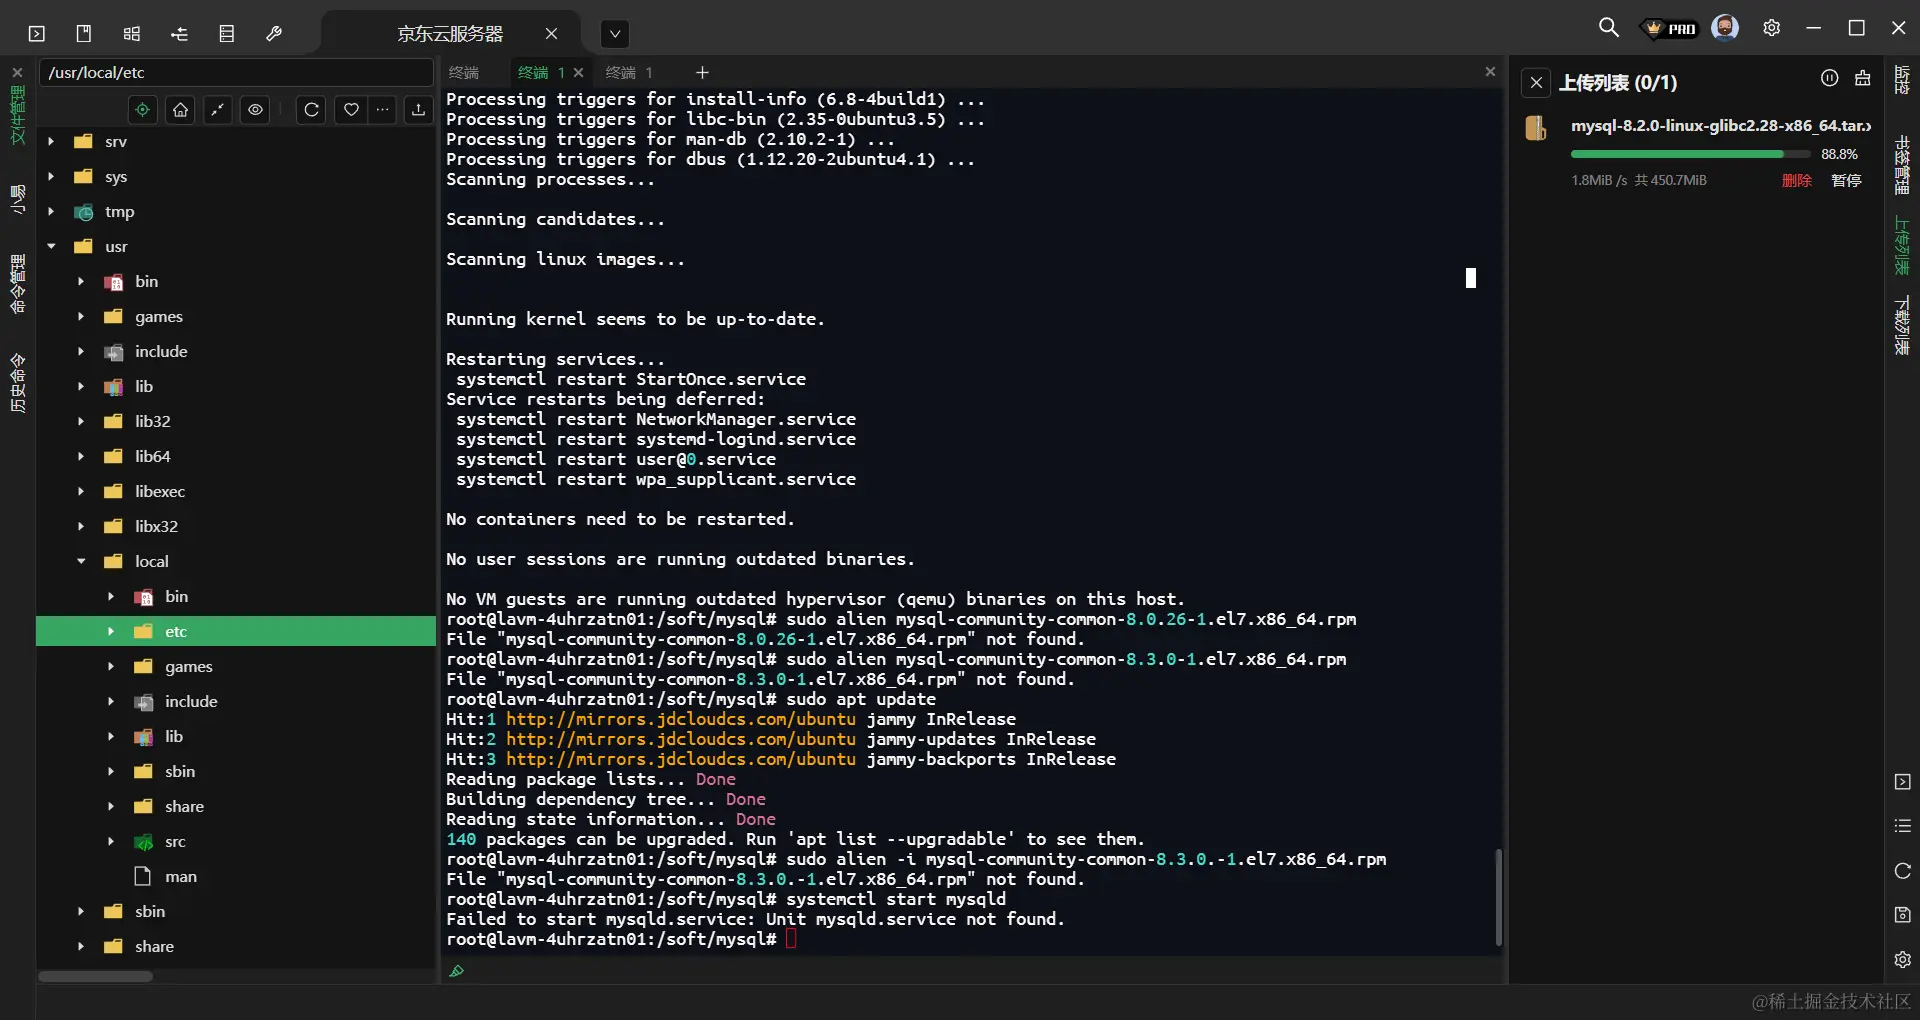Open the mirrors.jdcloudcs.com link on the Hit:1 line
1920x1020 pixels.
681,720
